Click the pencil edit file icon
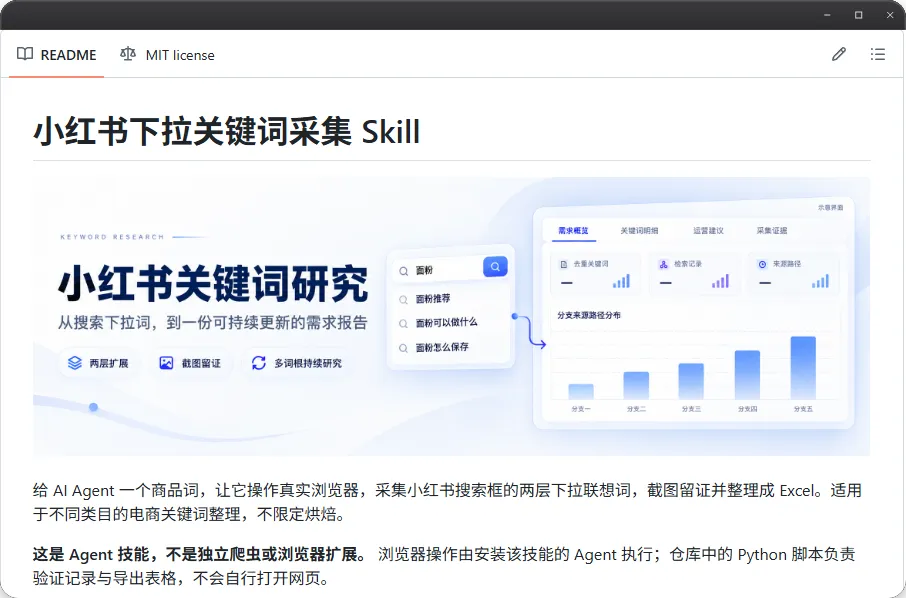The height and width of the screenshot is (598, 906). point(838,54)
